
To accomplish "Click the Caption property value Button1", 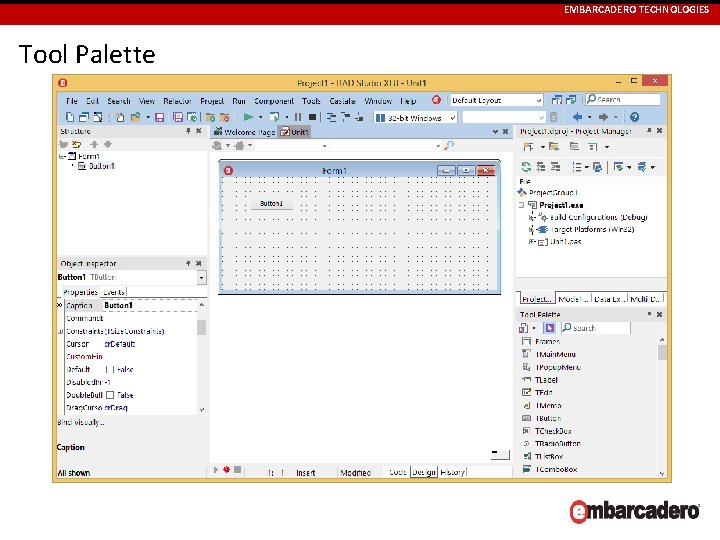I will tap(118, 305).
